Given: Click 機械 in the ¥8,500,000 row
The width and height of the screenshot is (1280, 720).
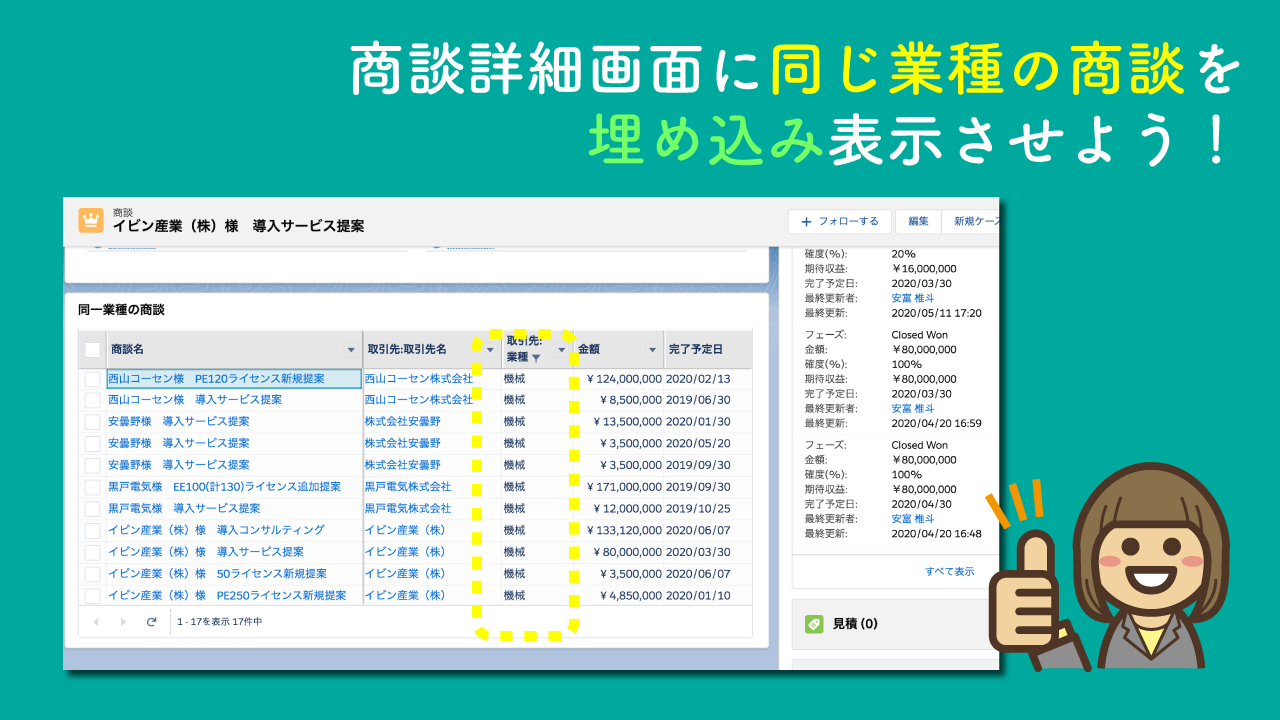Looking at the screenshot, I should (514, 400).
